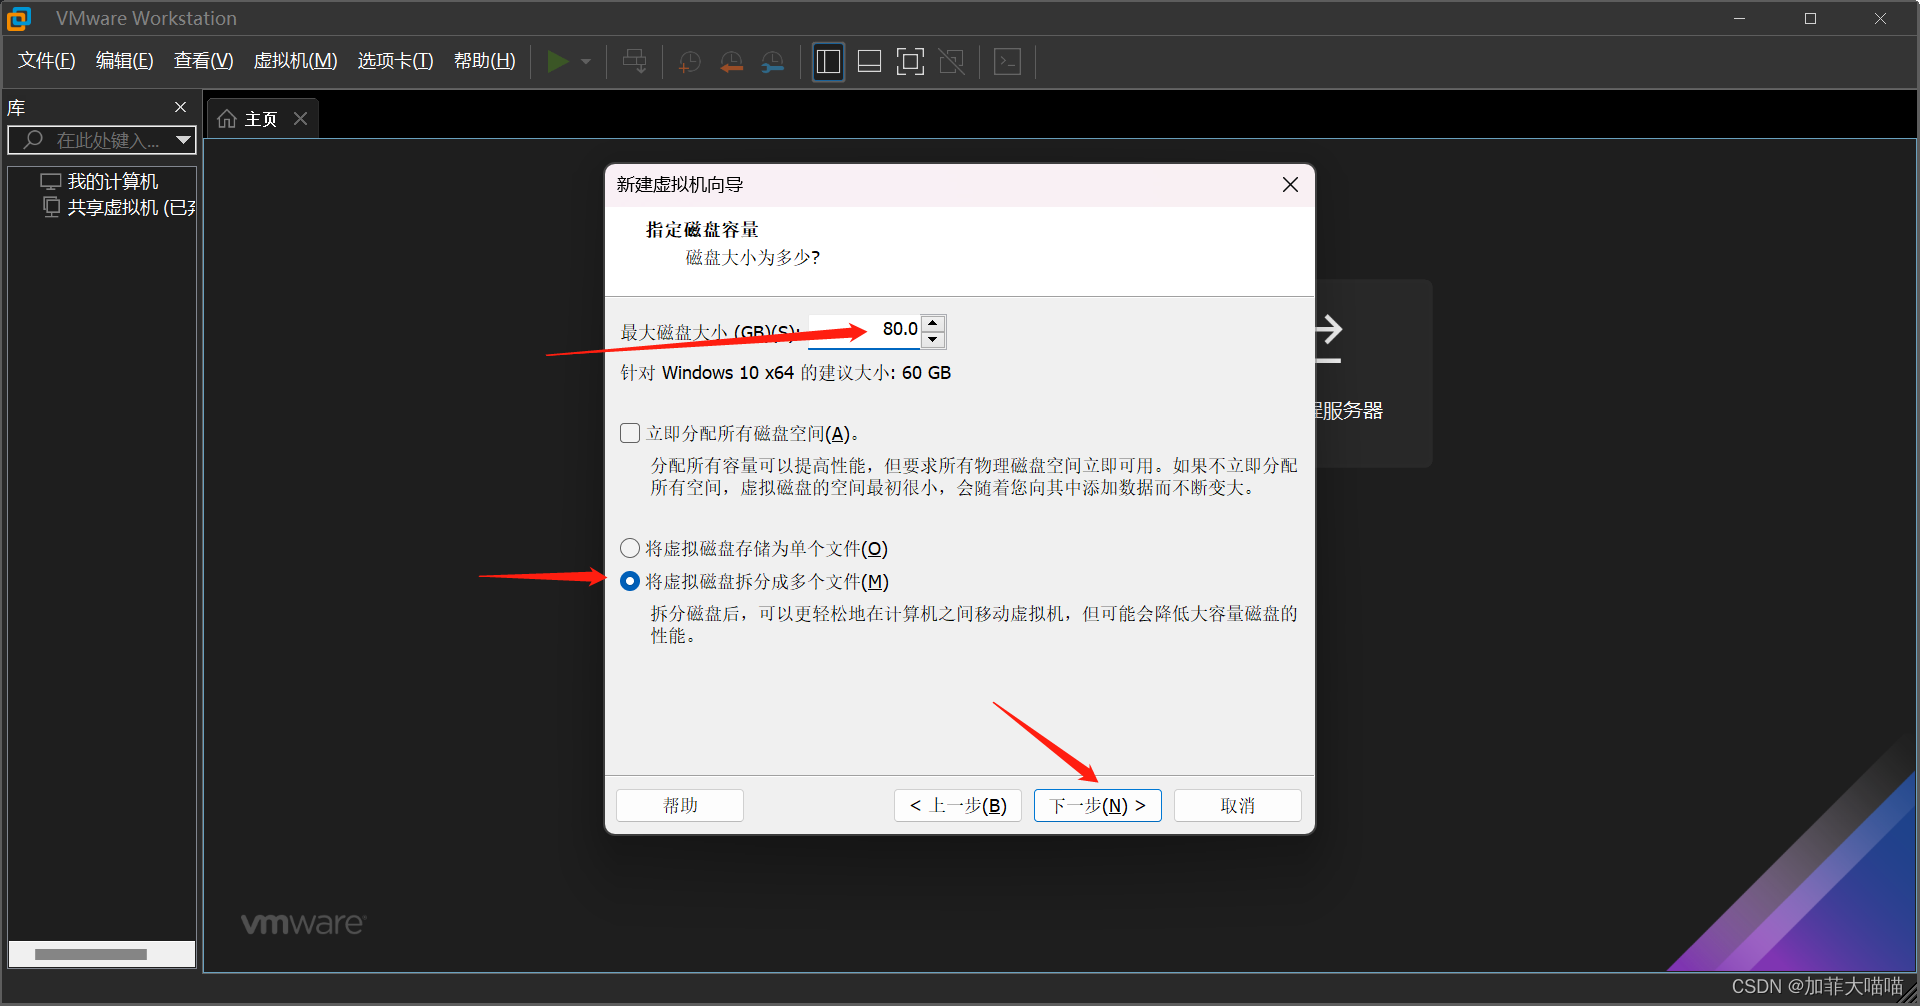The image size is (1920, 1006).
Task: Open the 文件(F) menu
Action: 47,61
